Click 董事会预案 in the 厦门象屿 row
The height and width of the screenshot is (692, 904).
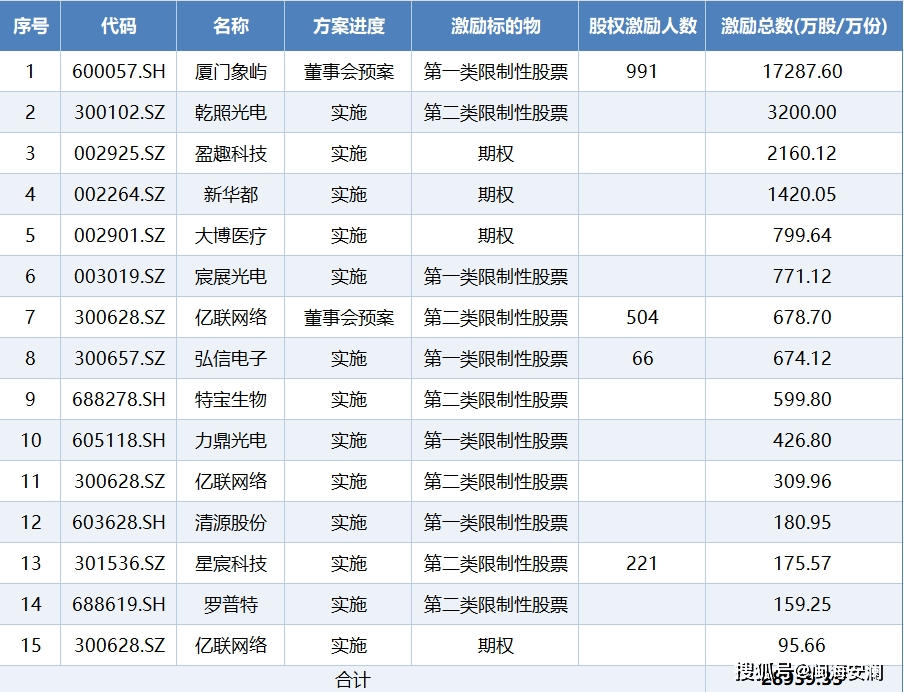point(349,72)
